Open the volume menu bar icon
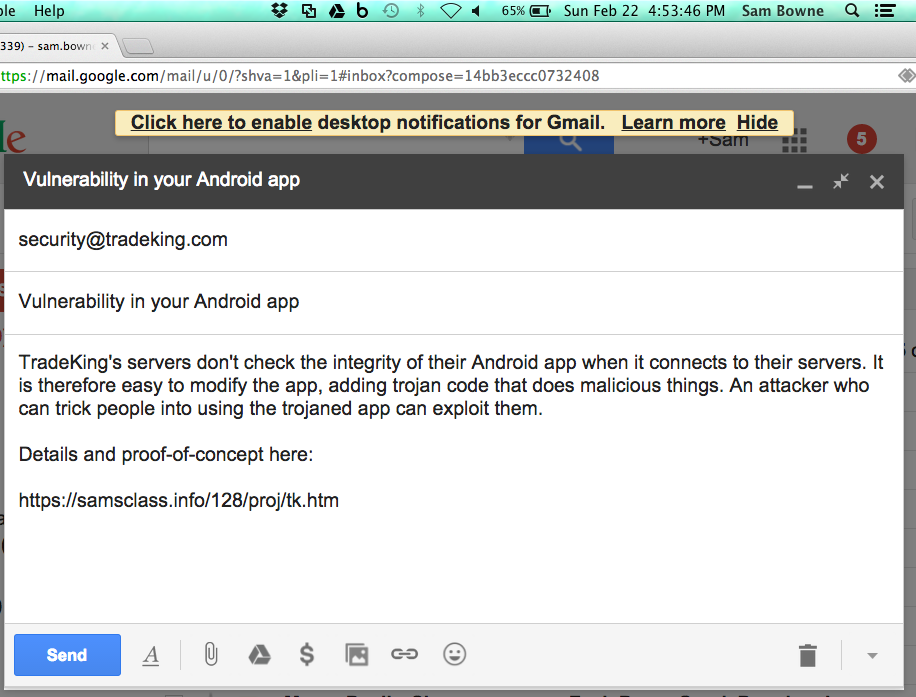 [x=476, y=11]
